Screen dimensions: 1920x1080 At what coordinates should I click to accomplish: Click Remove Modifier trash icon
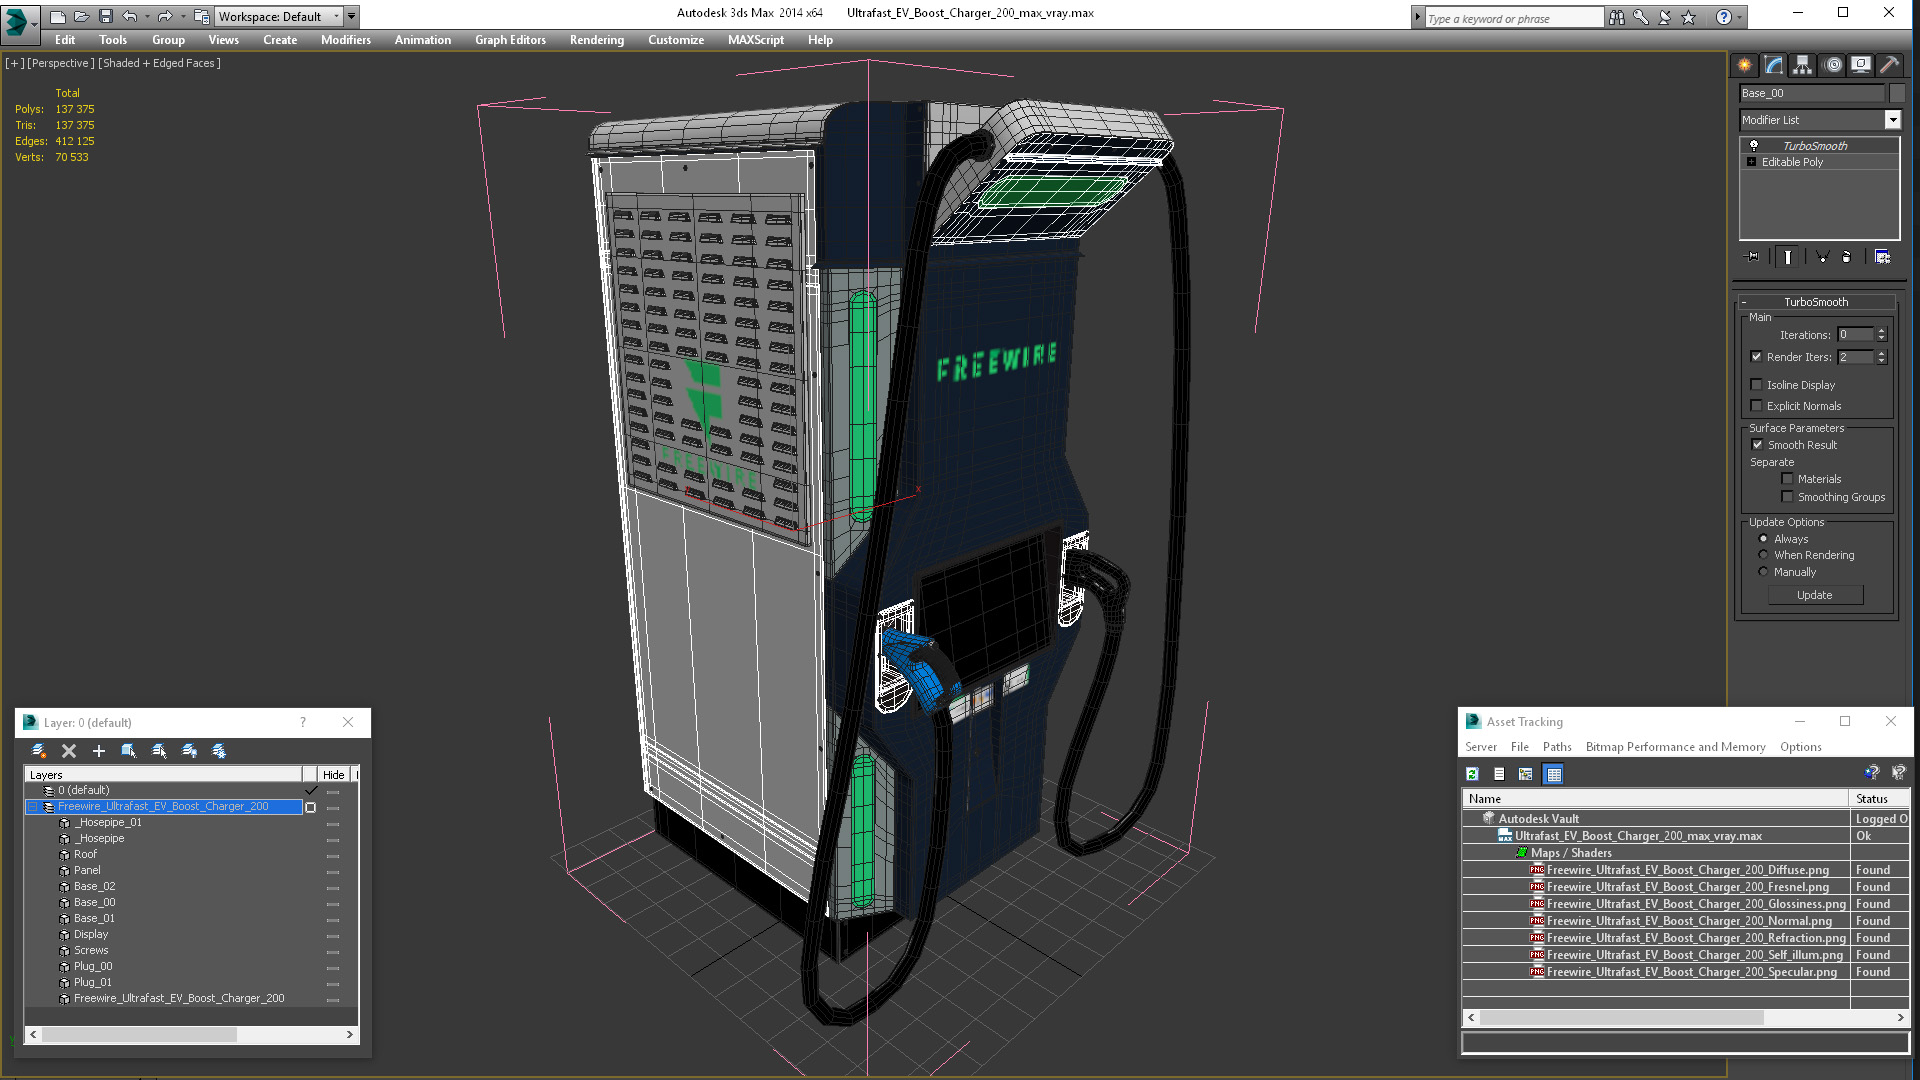1847,257
